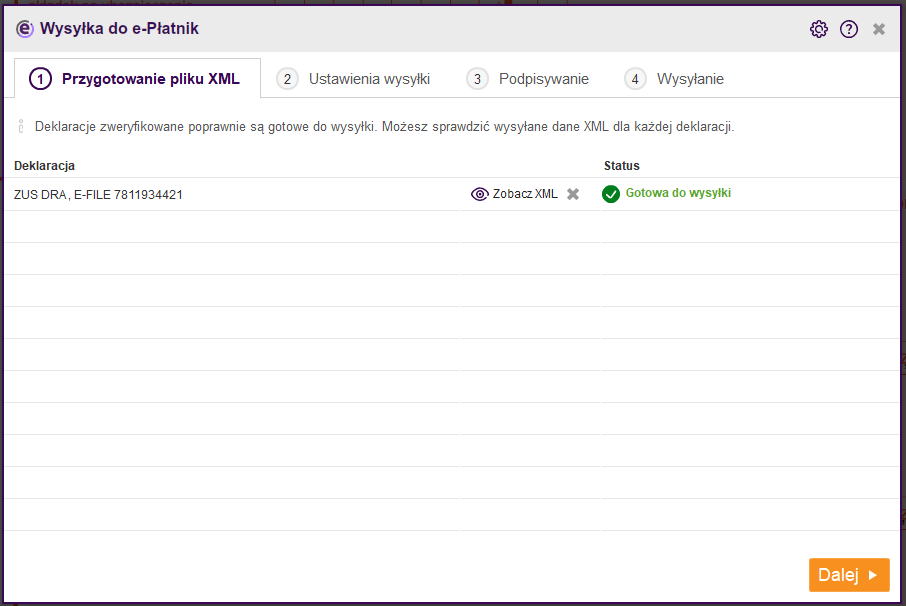Click the step 4 circle number icon
The width and height of the screenshot is (906, 606).
coord(635,79)
